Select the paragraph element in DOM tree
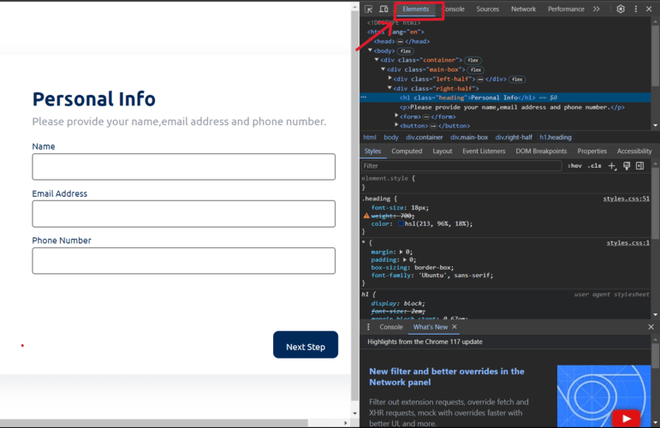Screen dimensions: 660x428 [x=512, y=107]
